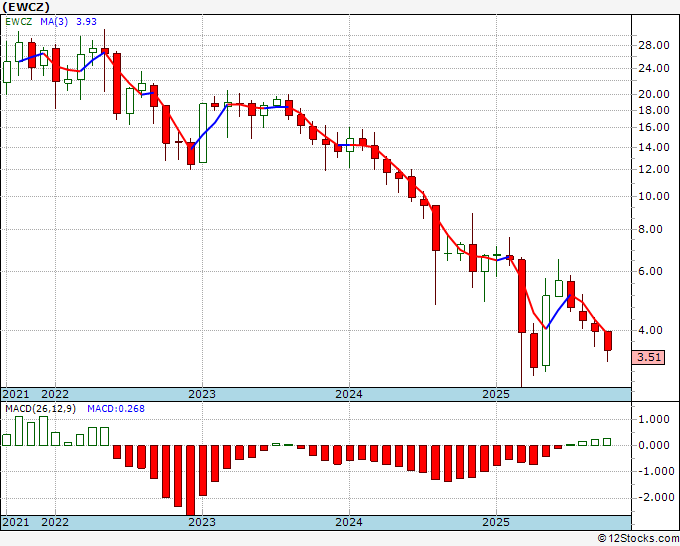Click 2022 on the price chart timeline
Screen dimensions: 680x546
click(55, 394)
